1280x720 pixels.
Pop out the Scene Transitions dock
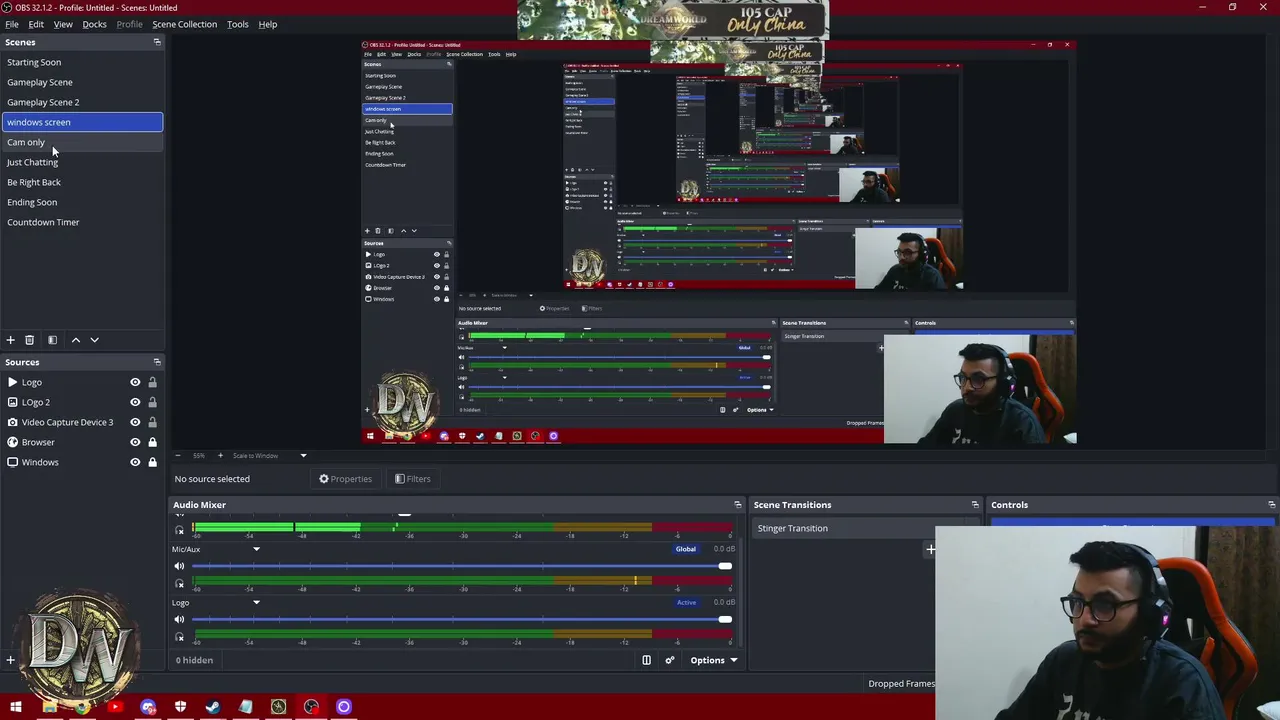tap(975, 505)
